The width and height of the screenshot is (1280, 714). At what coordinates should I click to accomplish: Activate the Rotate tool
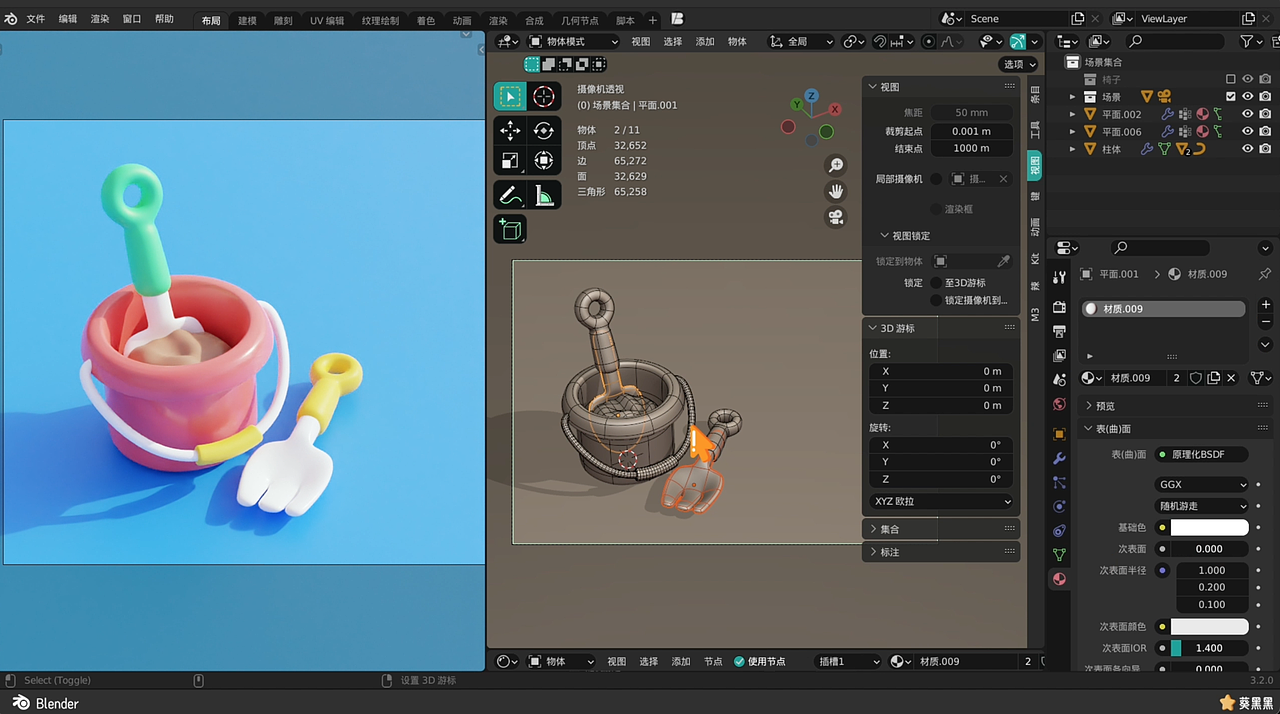[x=544, y=130]
